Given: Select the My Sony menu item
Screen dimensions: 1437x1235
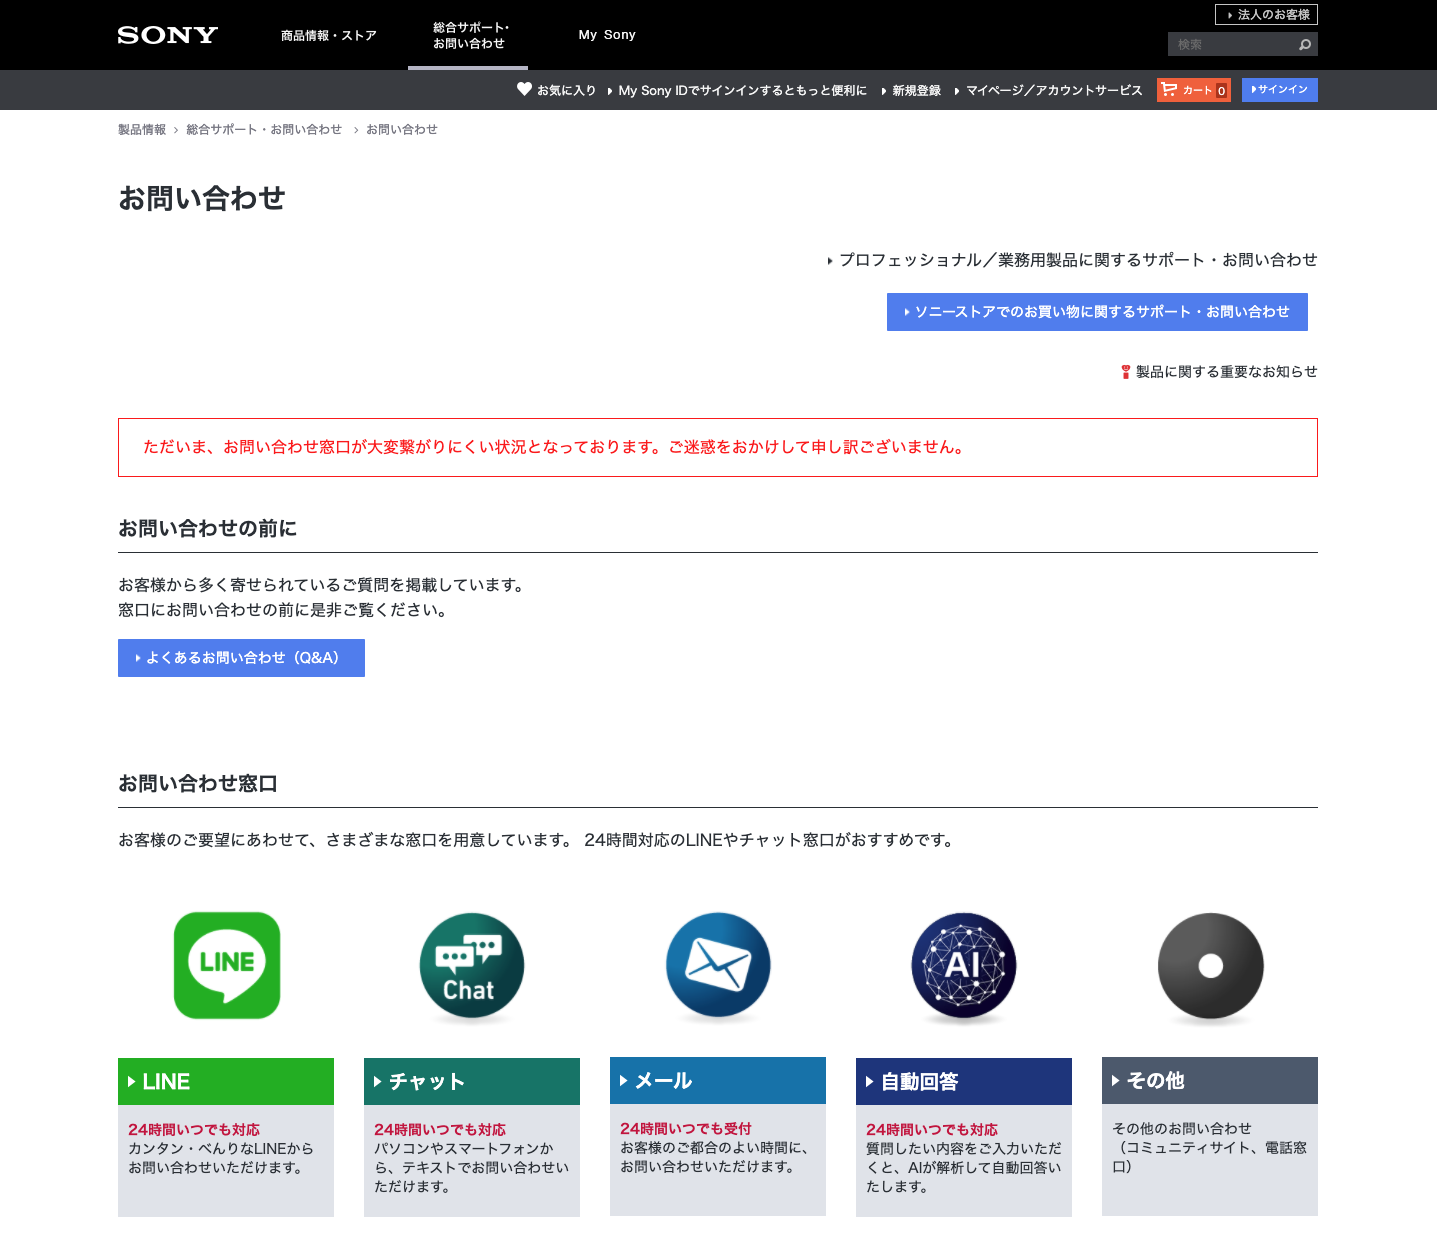Looking at the screenshot, I should (607, 35).
